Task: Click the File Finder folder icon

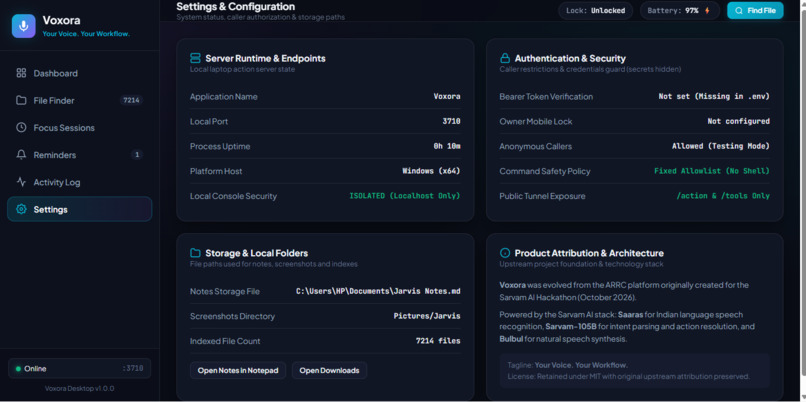Action: point(21,100)
